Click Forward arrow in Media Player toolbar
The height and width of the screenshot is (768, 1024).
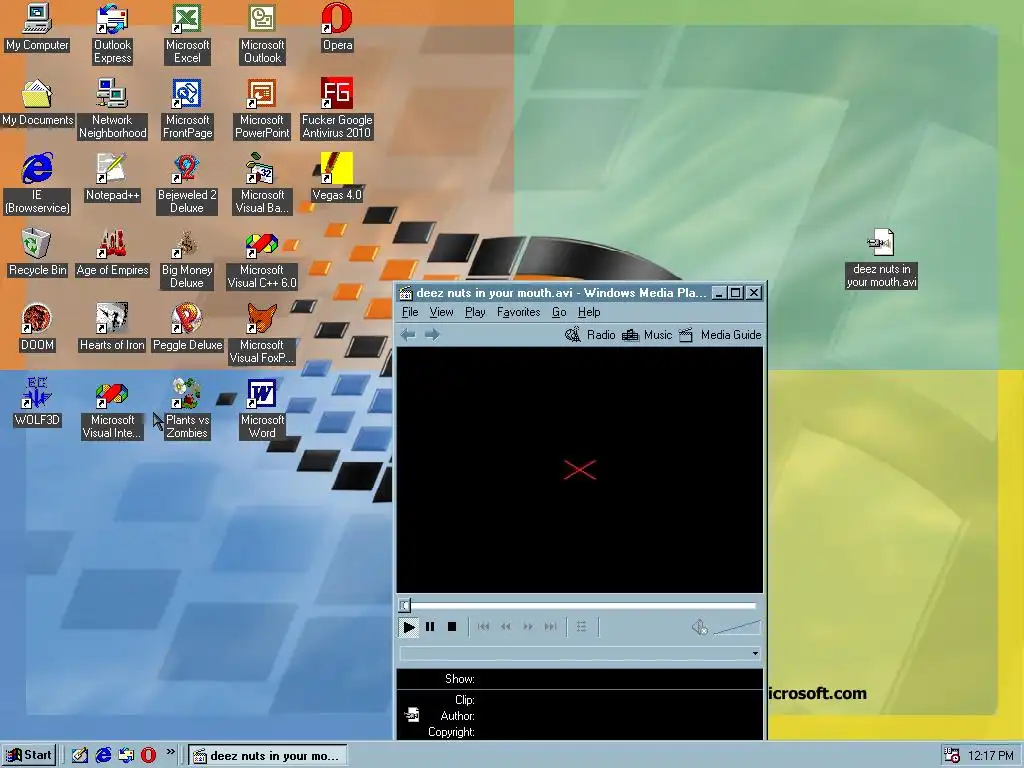click(432, 335)
